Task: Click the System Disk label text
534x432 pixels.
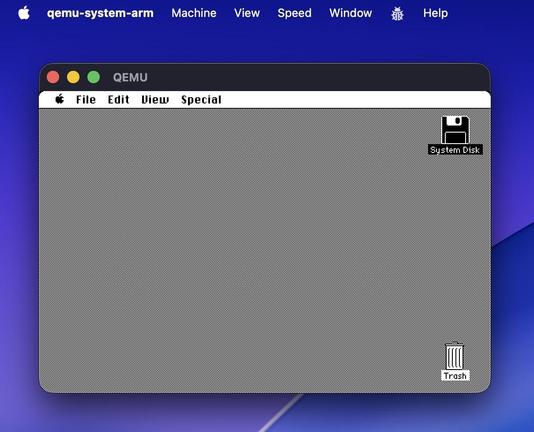Action: point(455,150)
